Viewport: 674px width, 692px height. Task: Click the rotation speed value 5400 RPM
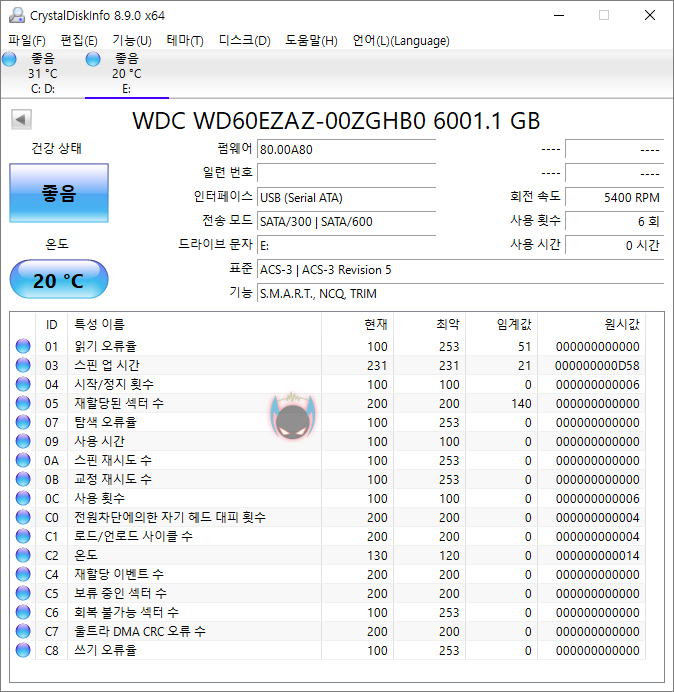point(614,197)
